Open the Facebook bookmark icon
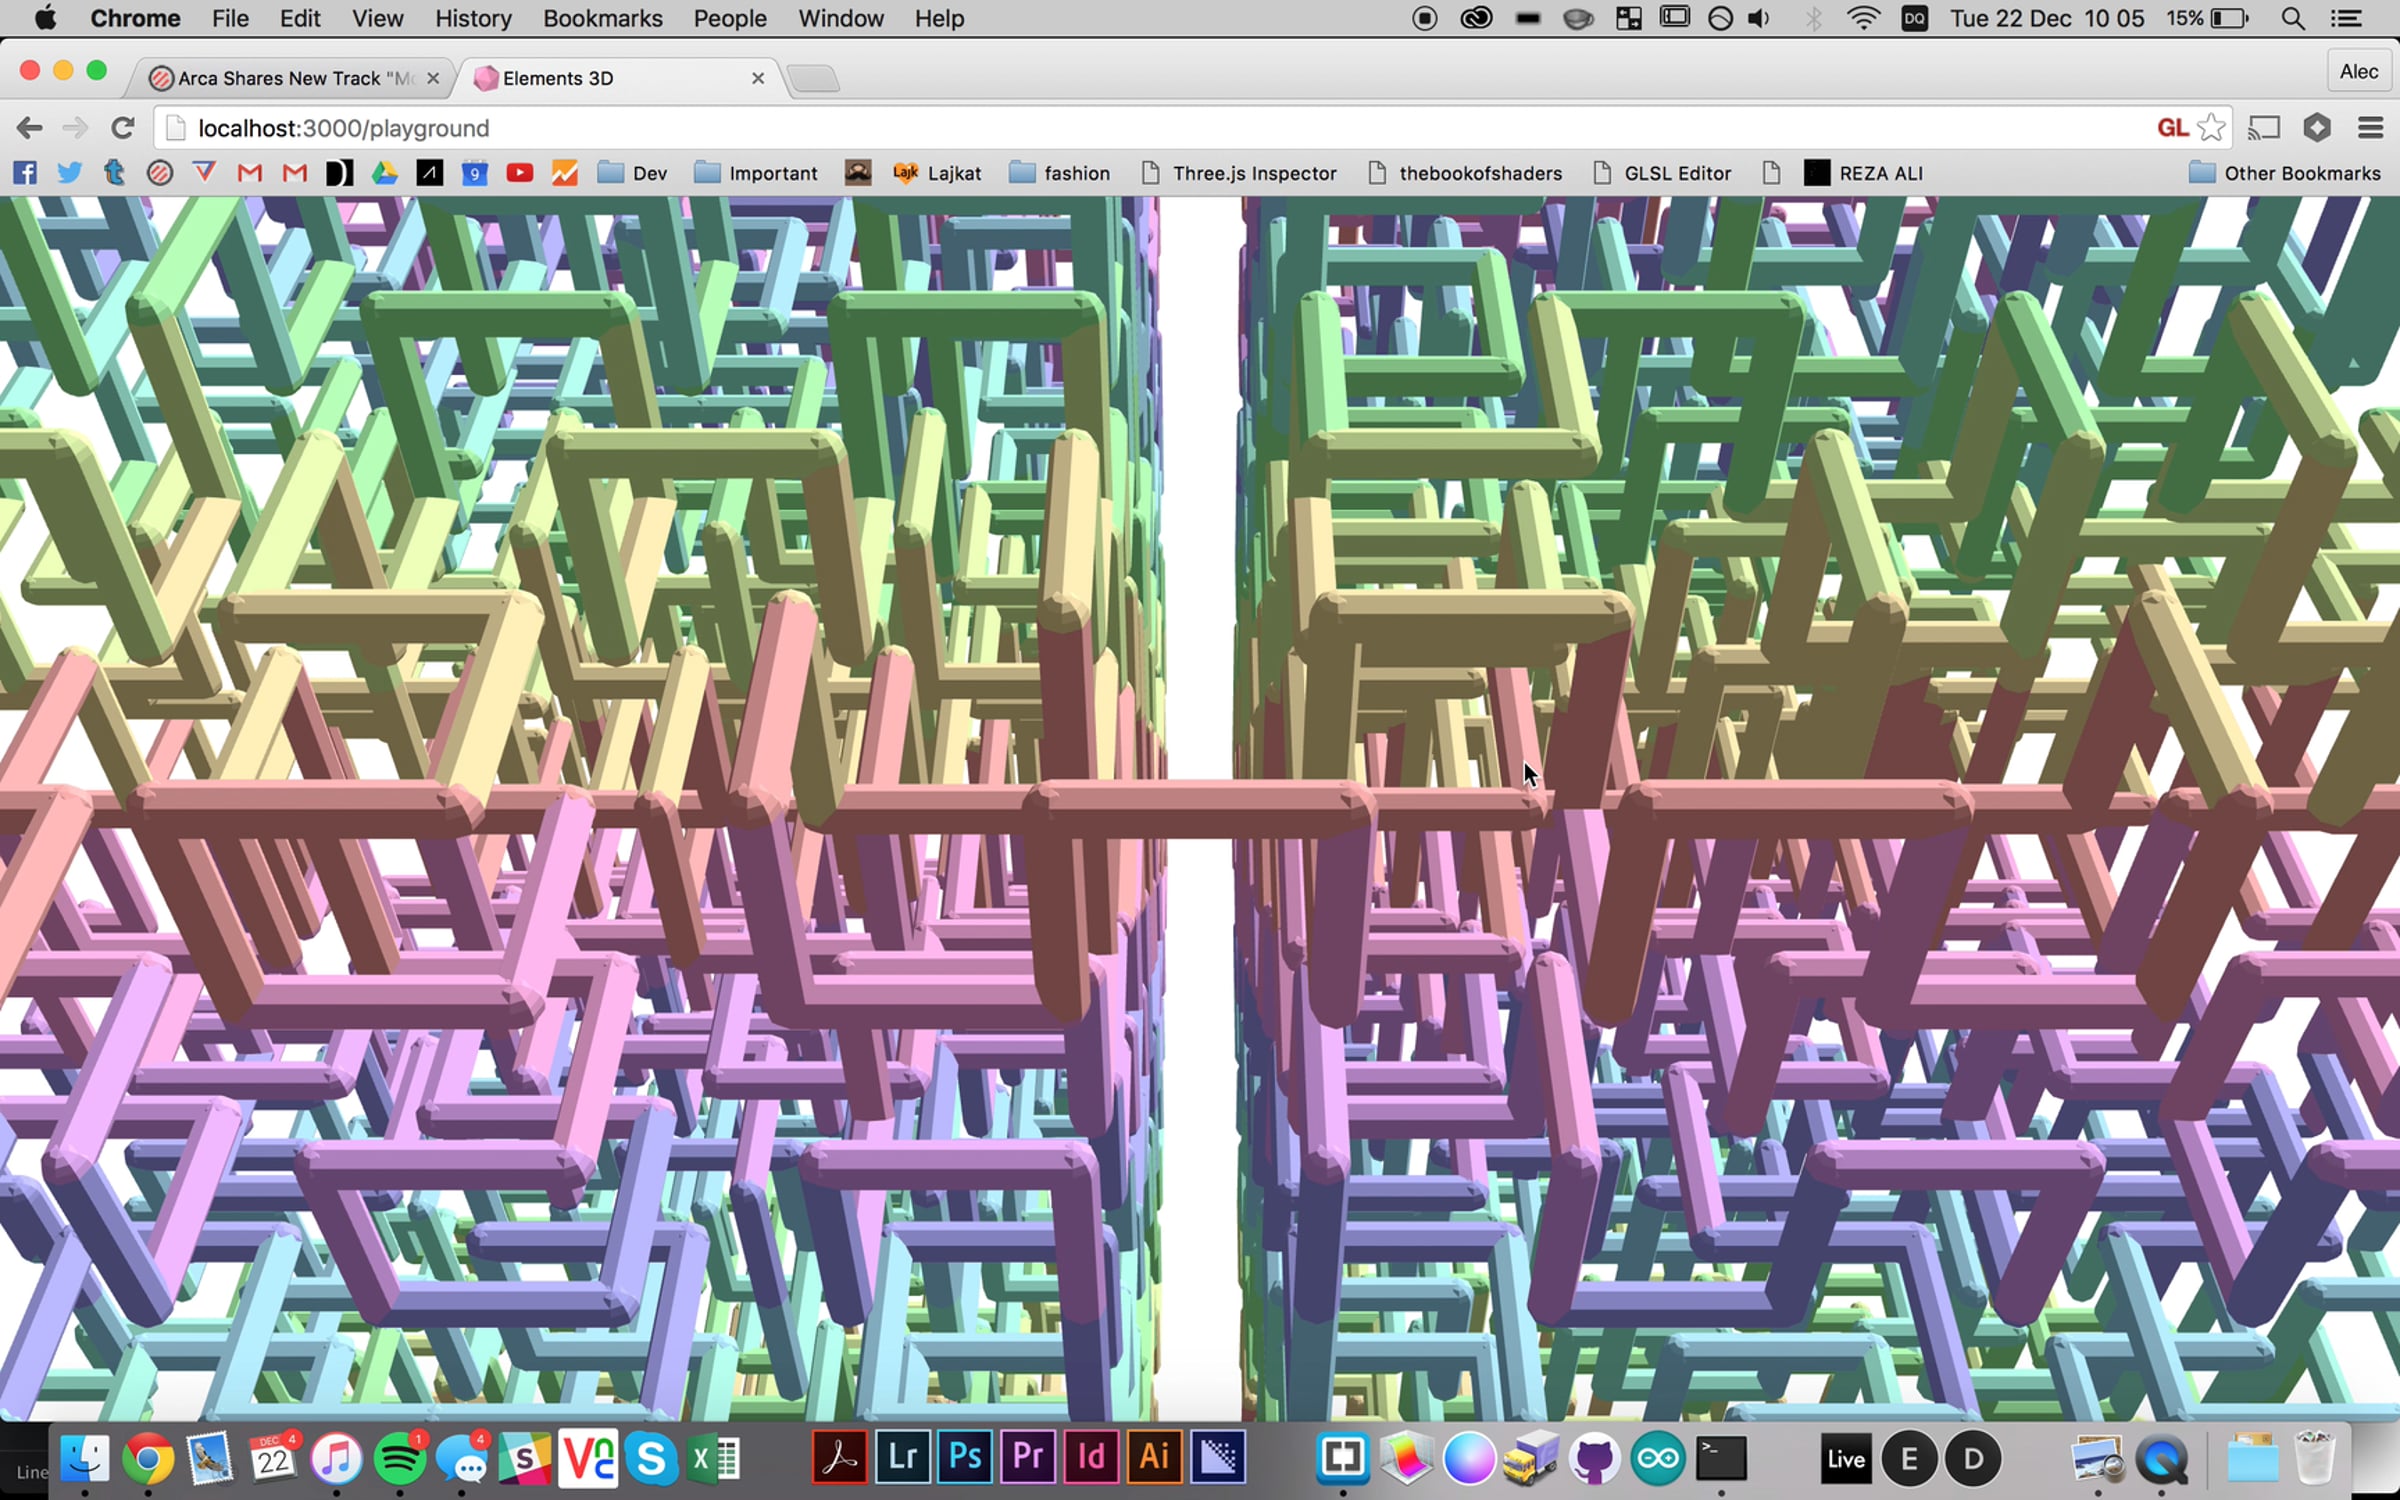Screen dimensions: 2400x1500 tap(25, 173)
